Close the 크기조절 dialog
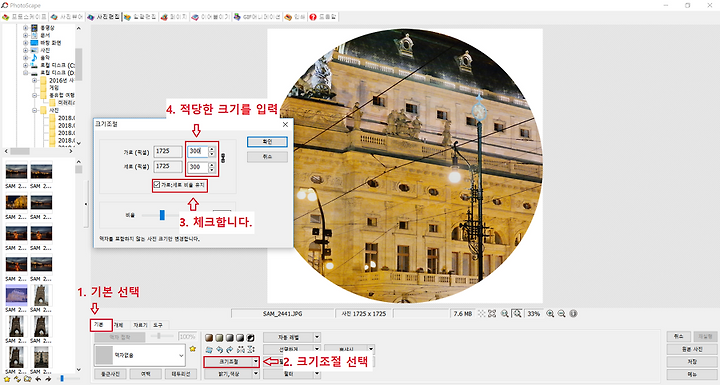Screen dimensions: 720x385 coord(285,125)
